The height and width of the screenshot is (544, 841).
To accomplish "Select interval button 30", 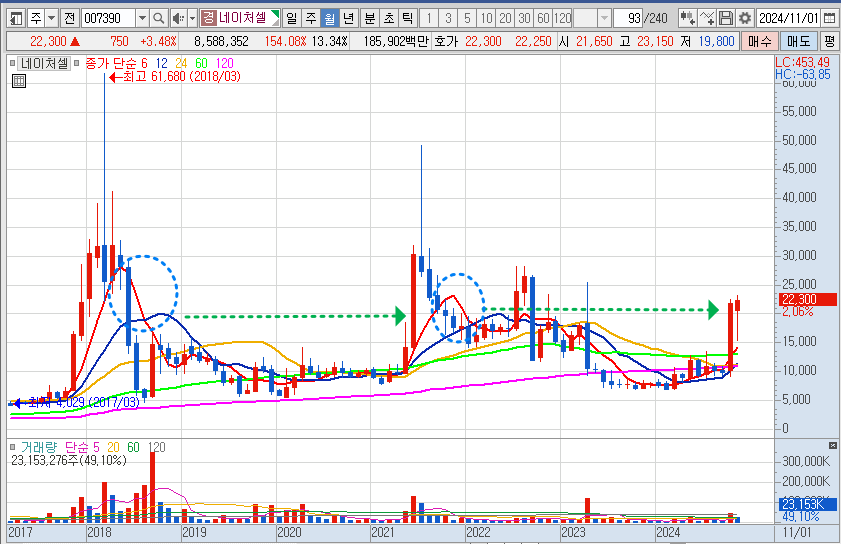I will click(524, 19).
